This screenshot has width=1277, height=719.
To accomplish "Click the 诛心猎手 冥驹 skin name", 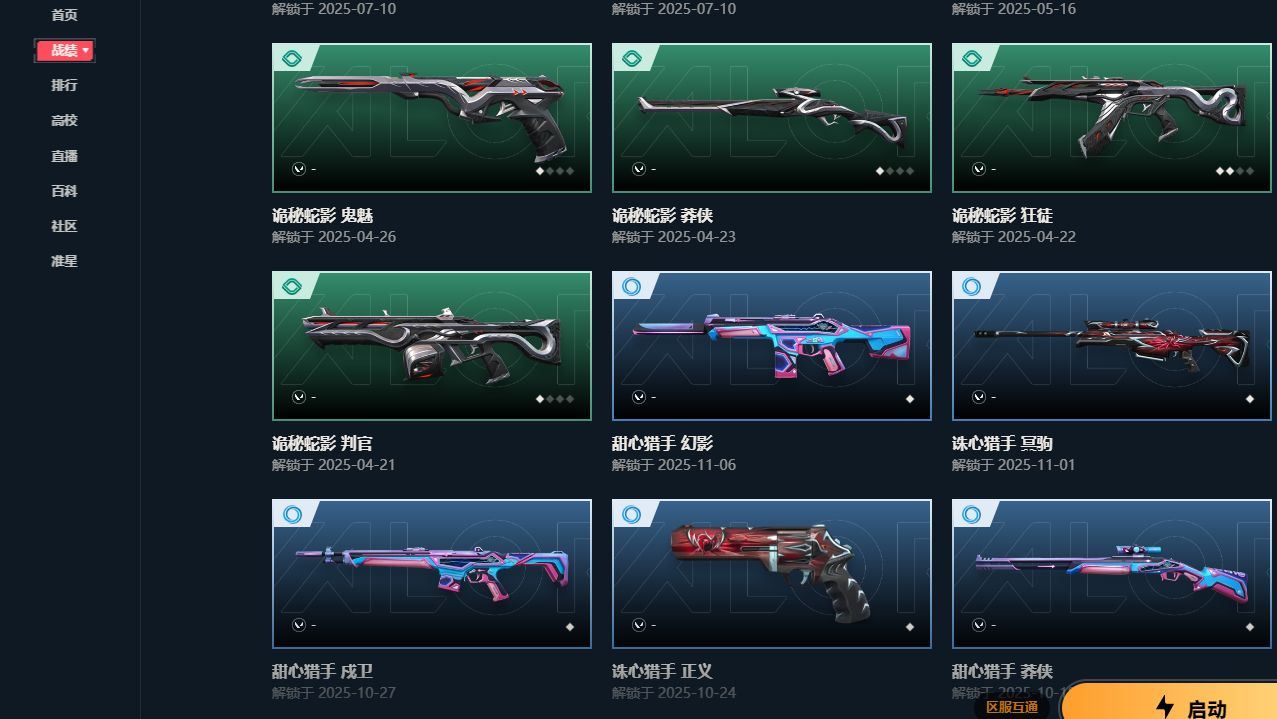I will (x=1002, y=443).
